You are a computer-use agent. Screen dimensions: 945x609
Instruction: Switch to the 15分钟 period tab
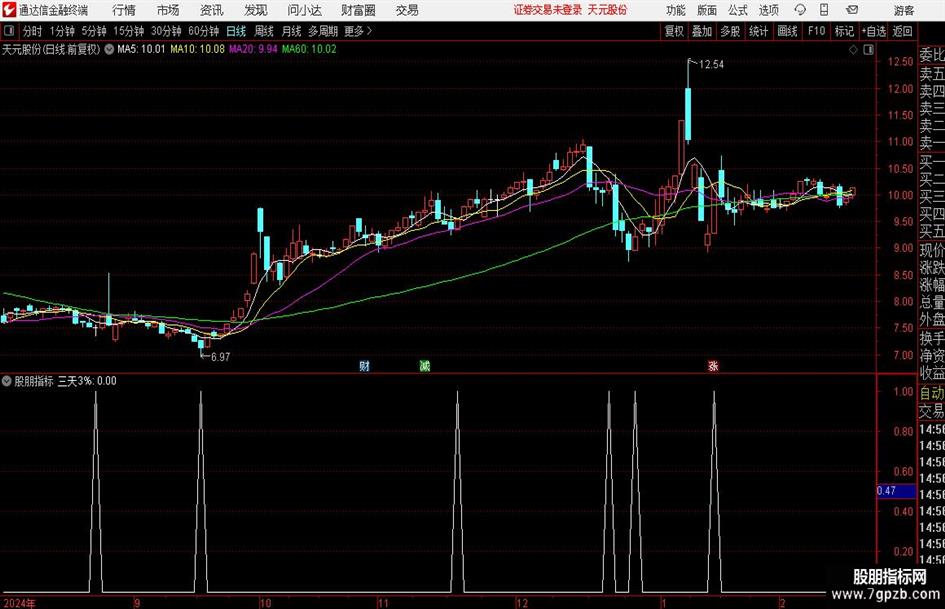[128, 31]
